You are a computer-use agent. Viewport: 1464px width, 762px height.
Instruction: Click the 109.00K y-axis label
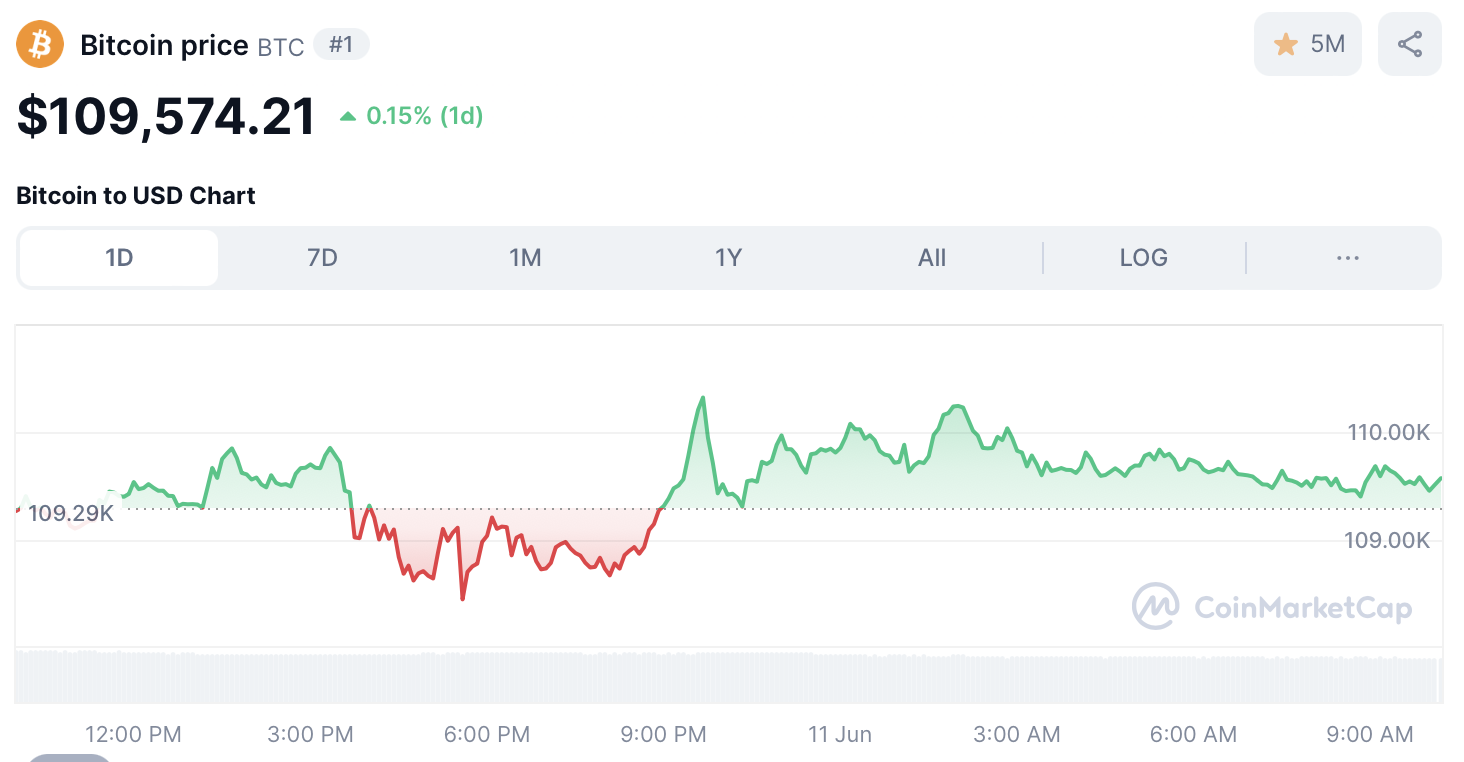pyautogui.click(x=1387, y=541)
